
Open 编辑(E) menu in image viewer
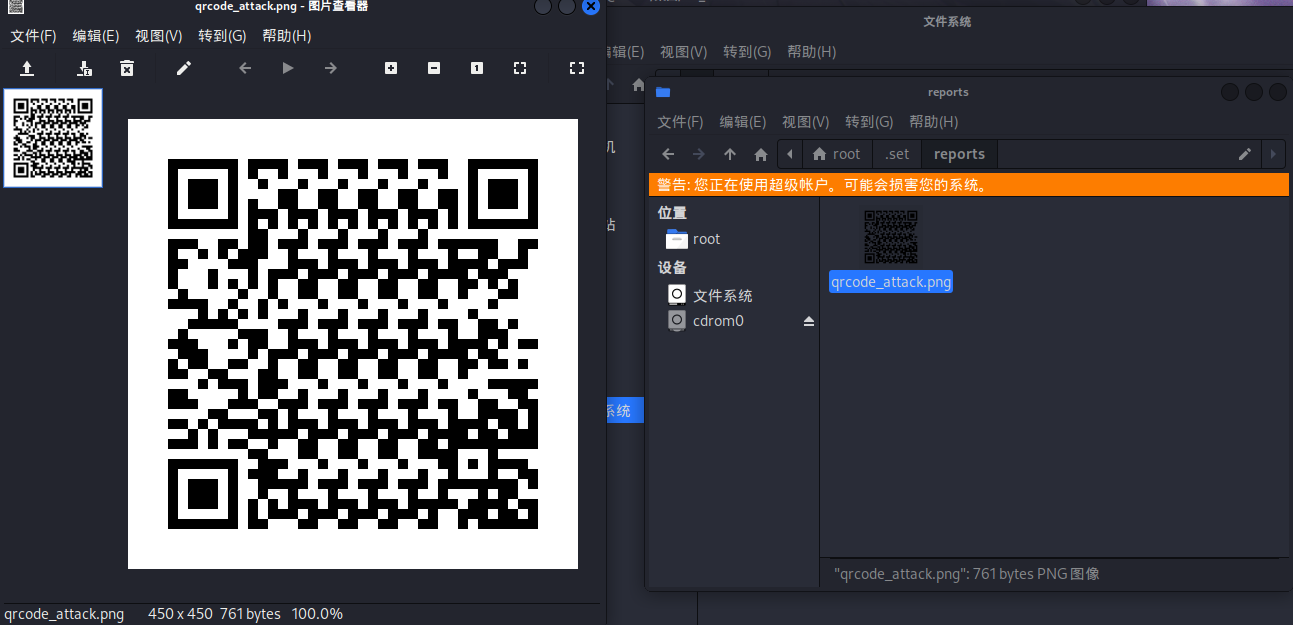96,36
